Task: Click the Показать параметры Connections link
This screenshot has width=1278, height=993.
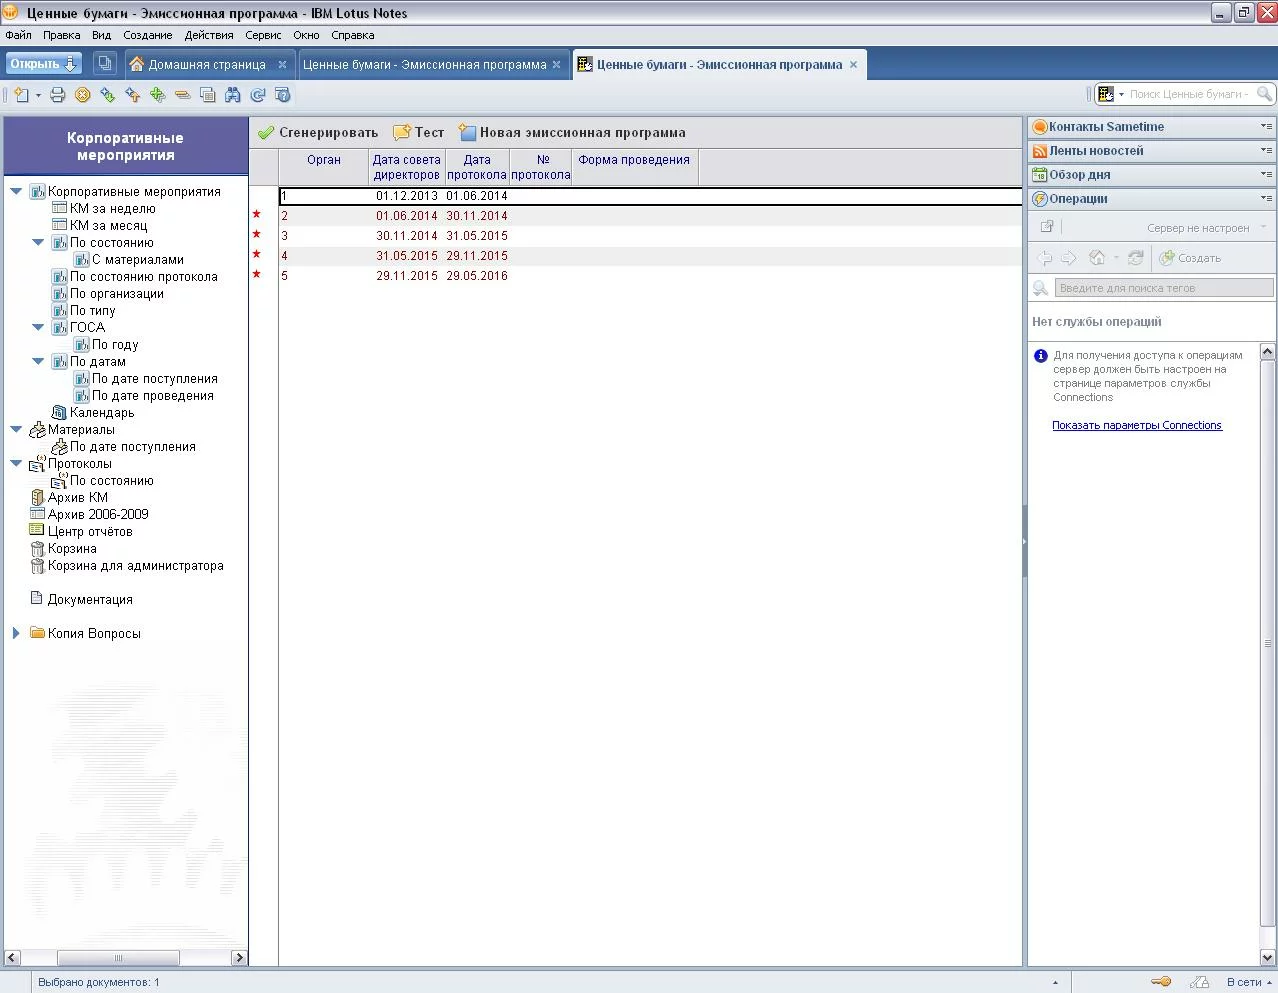Action: point(1136,425)
